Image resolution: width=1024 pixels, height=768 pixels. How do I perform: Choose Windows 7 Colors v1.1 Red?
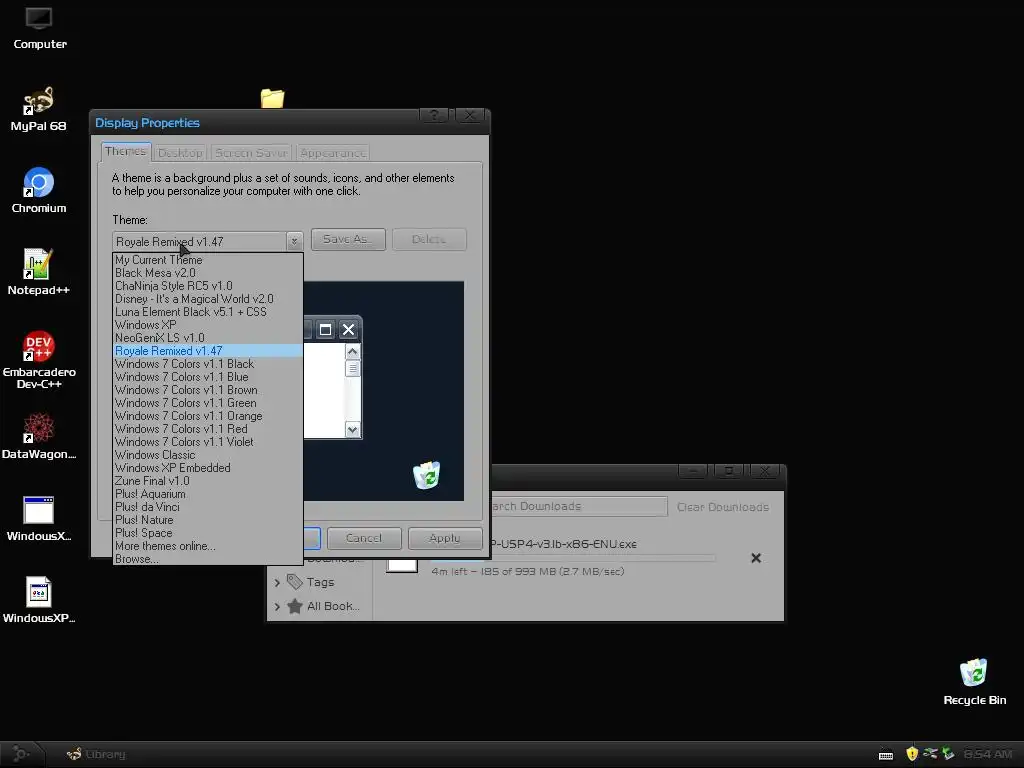(x=208, y=429)
